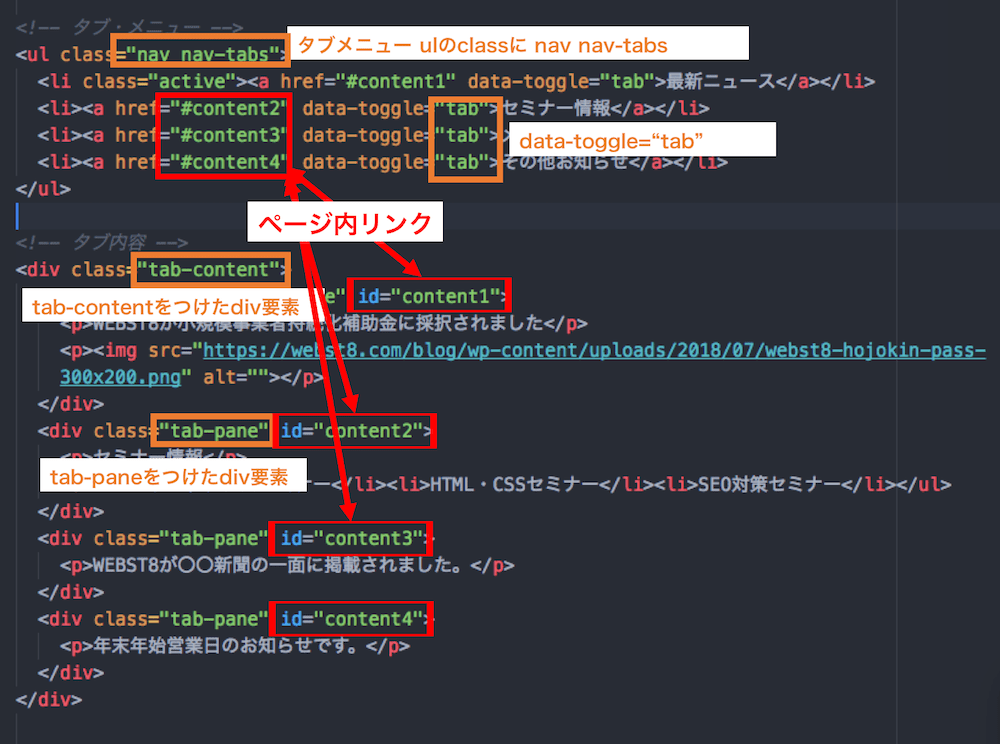Select the annotation "タブメニュー ulのclassに nav nav-tabs"
The height and width of the screenshot is (744, 1000).
coord(516,43)
